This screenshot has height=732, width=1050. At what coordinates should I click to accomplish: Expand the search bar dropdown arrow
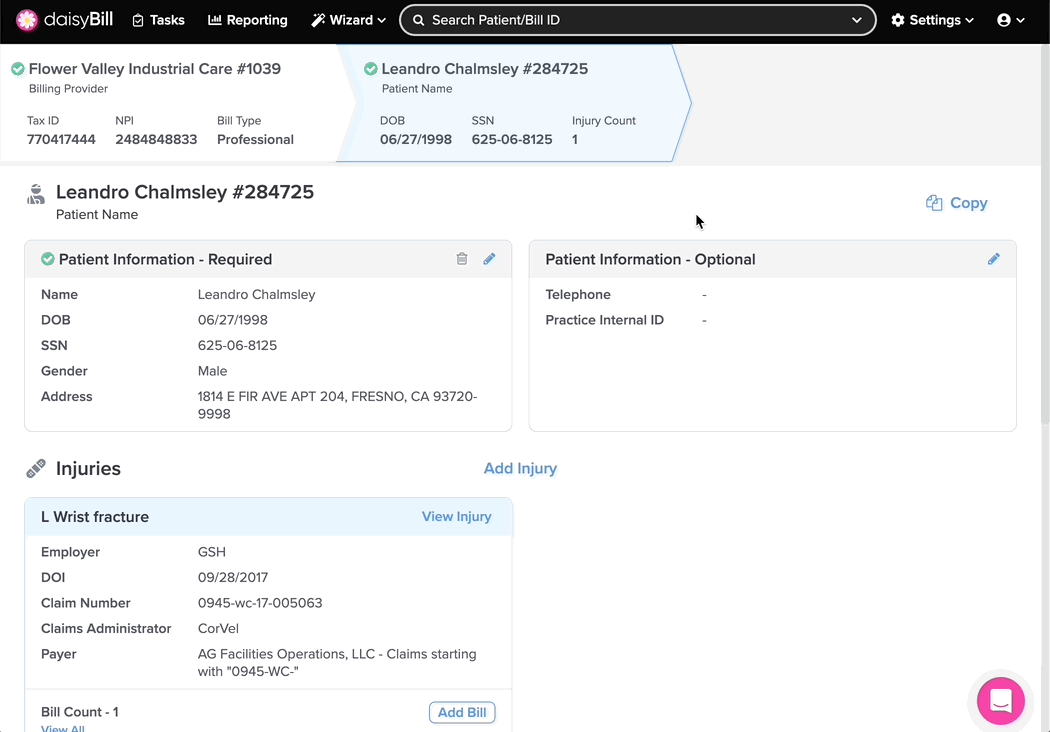click(x=857, y=20)
